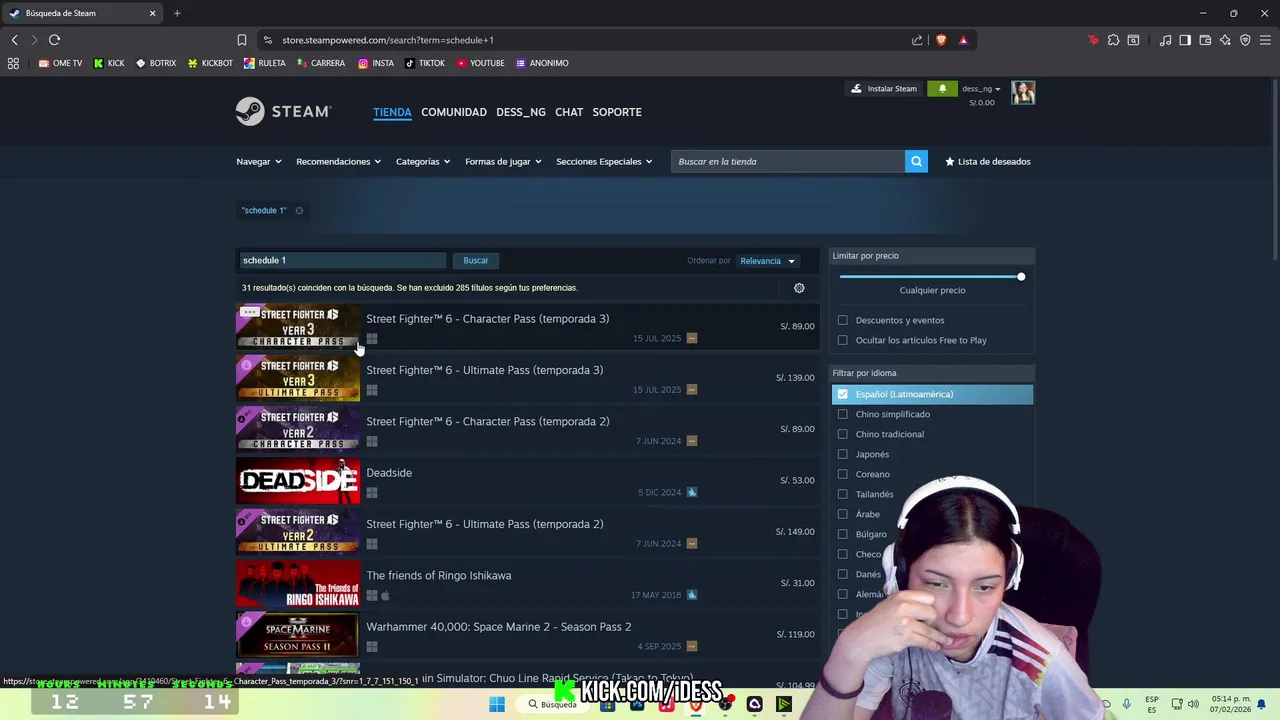Open the Ordenar por Relevancia dropdown
This screenshot has height=720, width=1280.
coord(767,261)
